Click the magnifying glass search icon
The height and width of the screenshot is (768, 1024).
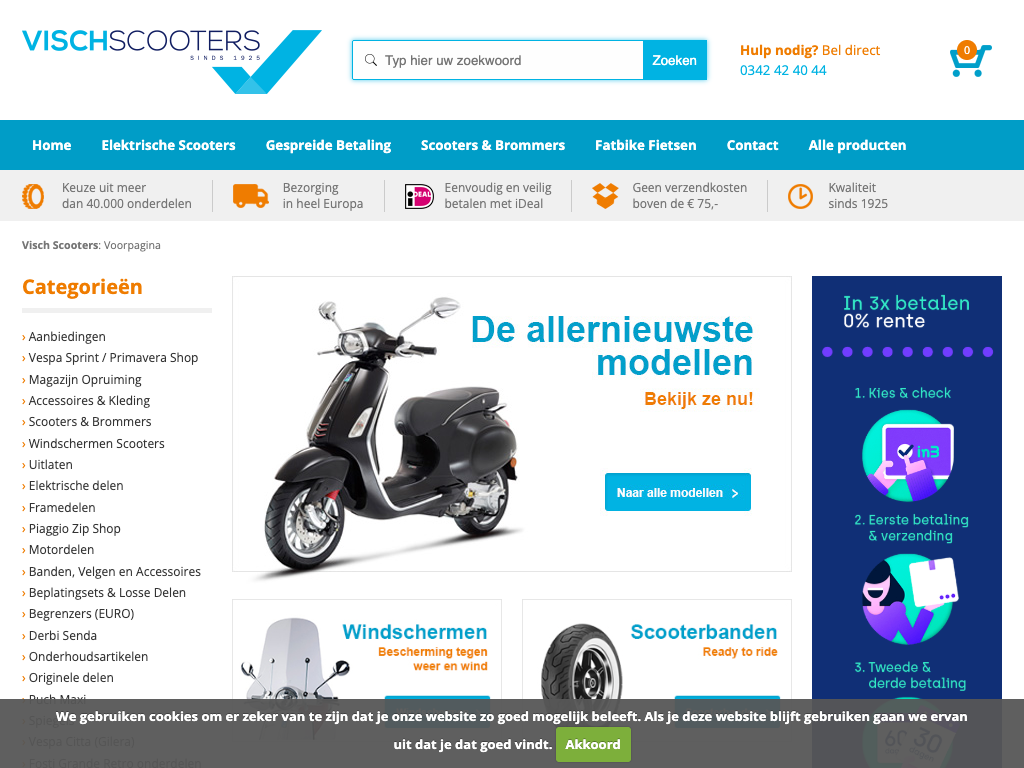(370, 60)
